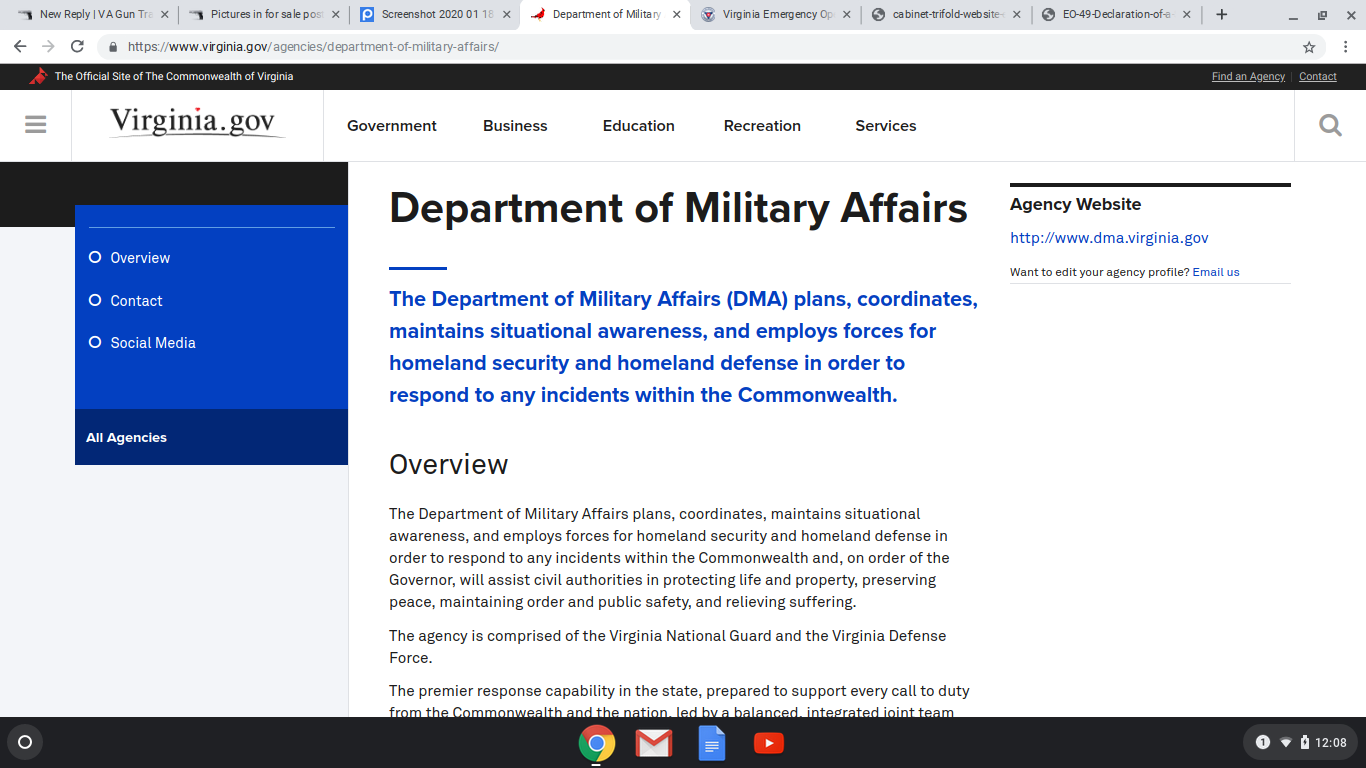Switch to Pictures in for sale tab

click(265, 15)
